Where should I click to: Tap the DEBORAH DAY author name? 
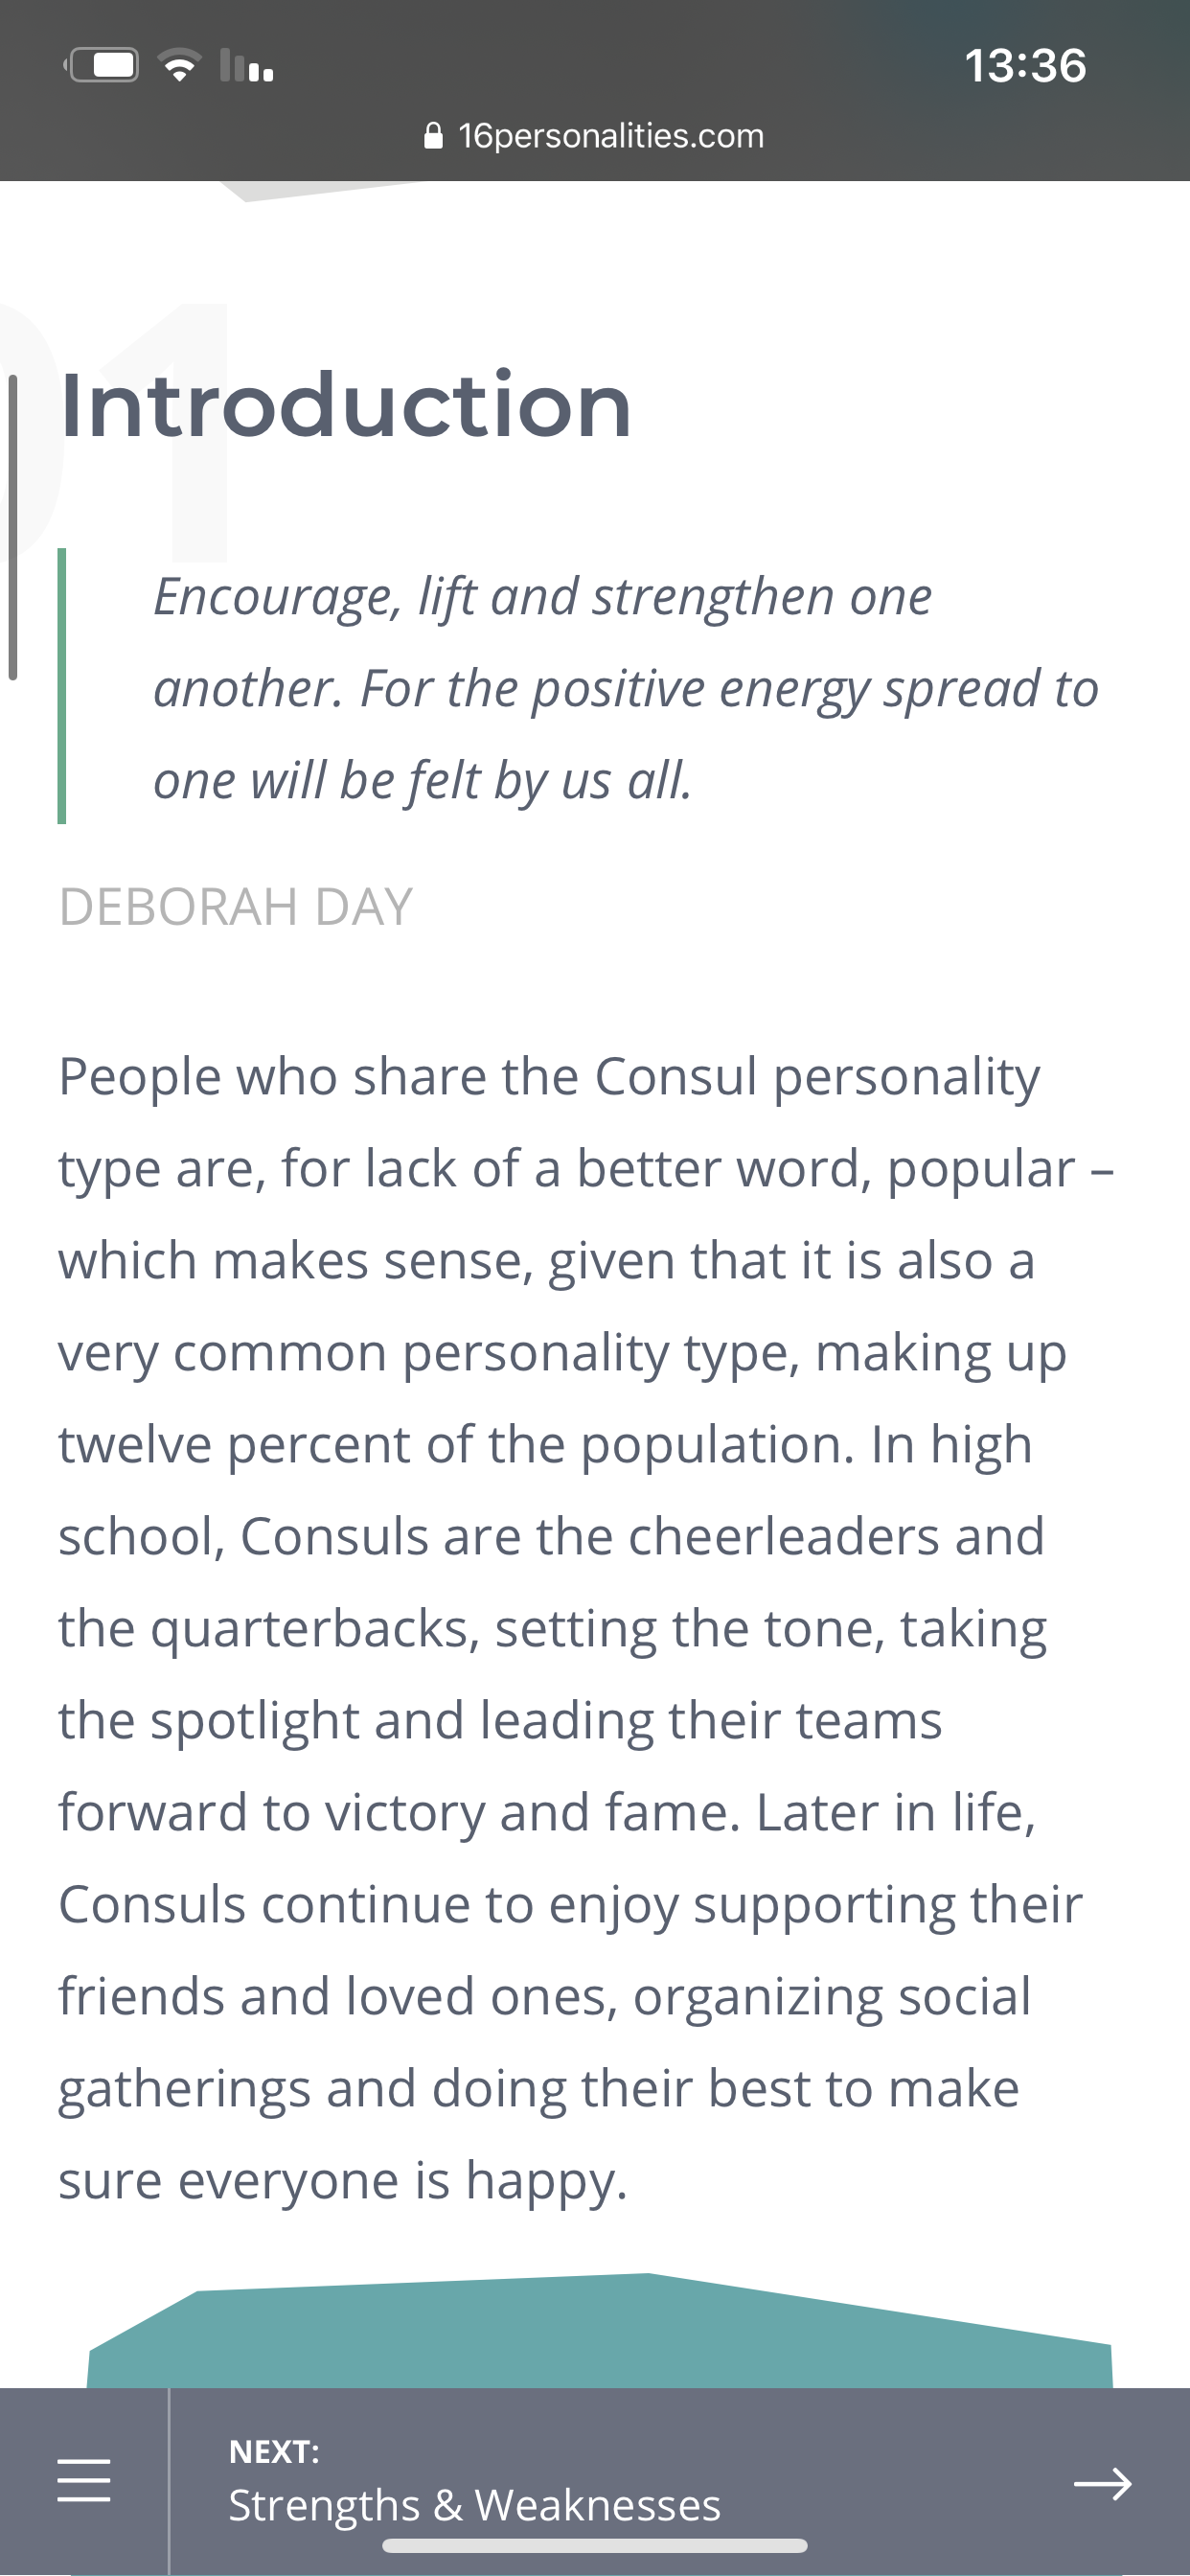pos(236,907)
